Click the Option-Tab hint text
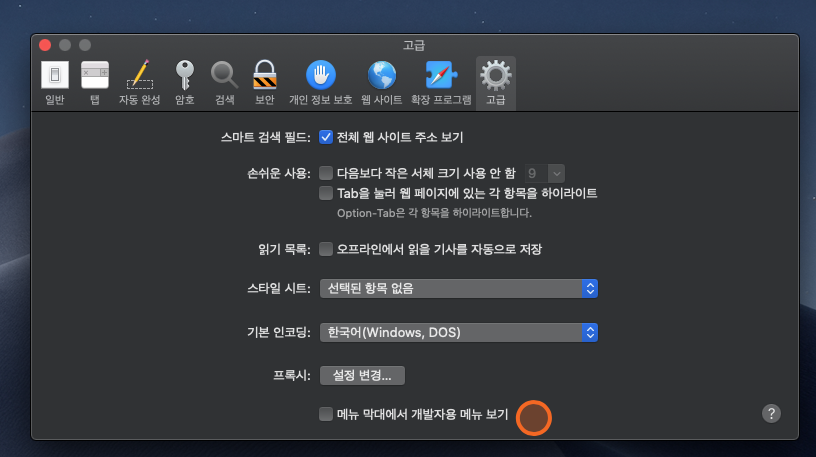816x457 pixels. (434, 213)
